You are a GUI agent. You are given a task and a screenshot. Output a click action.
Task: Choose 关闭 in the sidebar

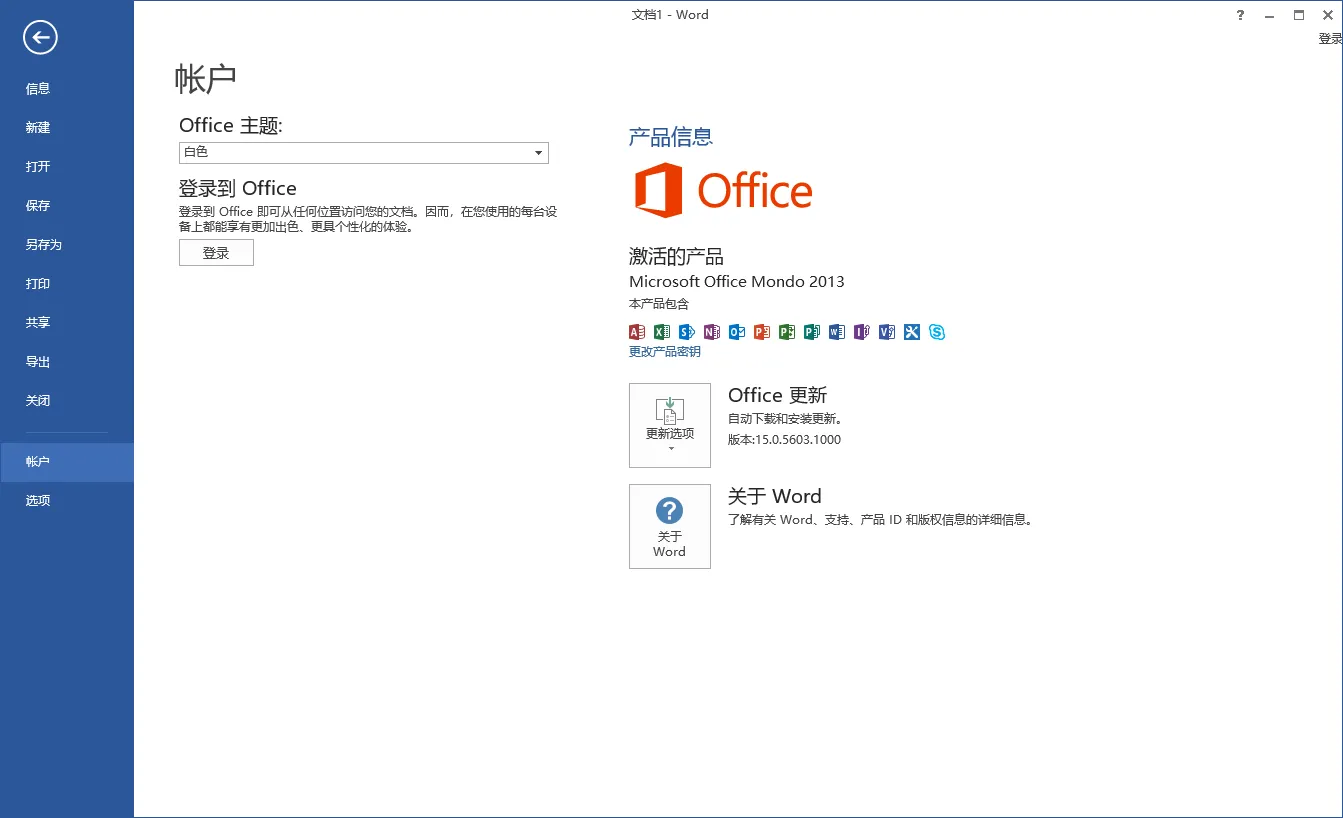coord(67,400)
